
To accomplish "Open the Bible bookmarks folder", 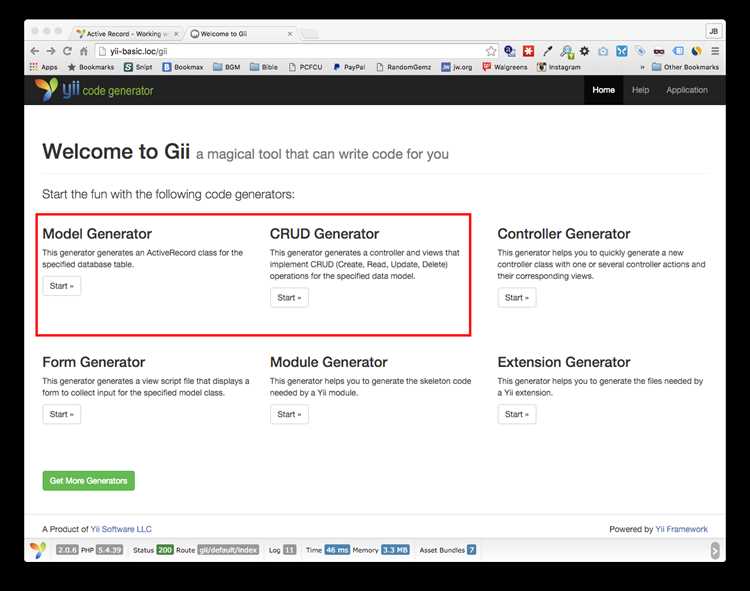I will pos(264,67).
